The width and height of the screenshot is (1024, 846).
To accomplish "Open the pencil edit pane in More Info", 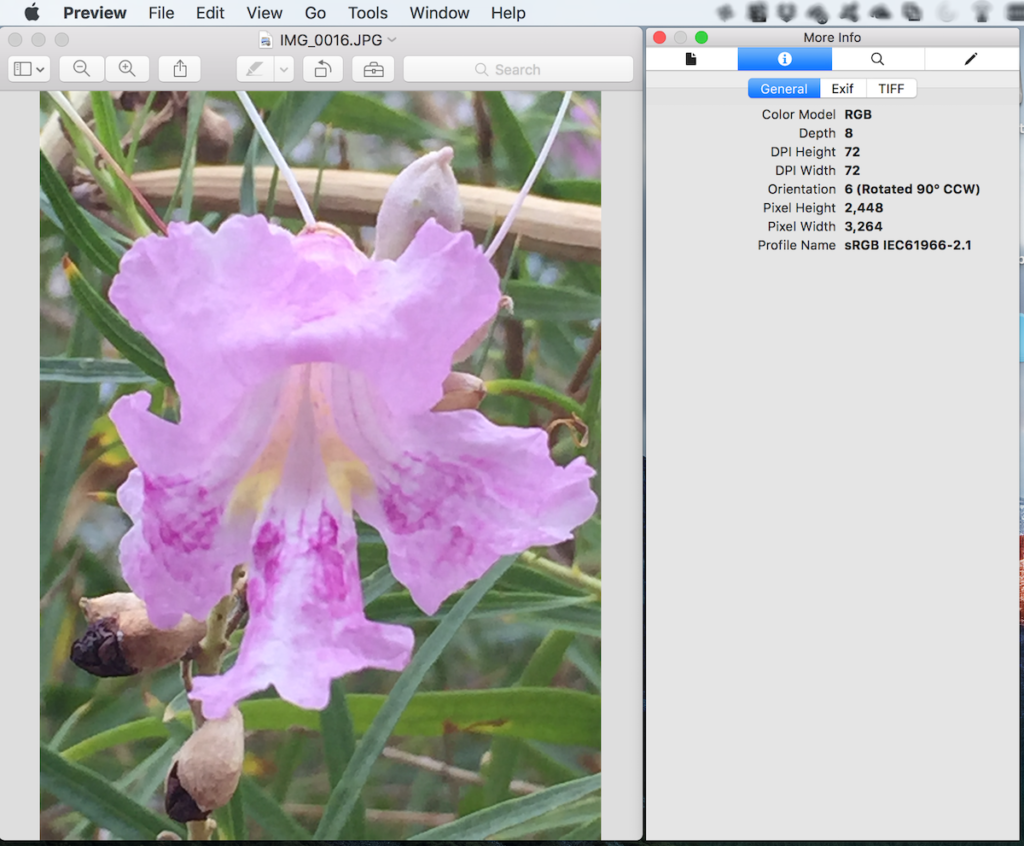I will [970, 59].
